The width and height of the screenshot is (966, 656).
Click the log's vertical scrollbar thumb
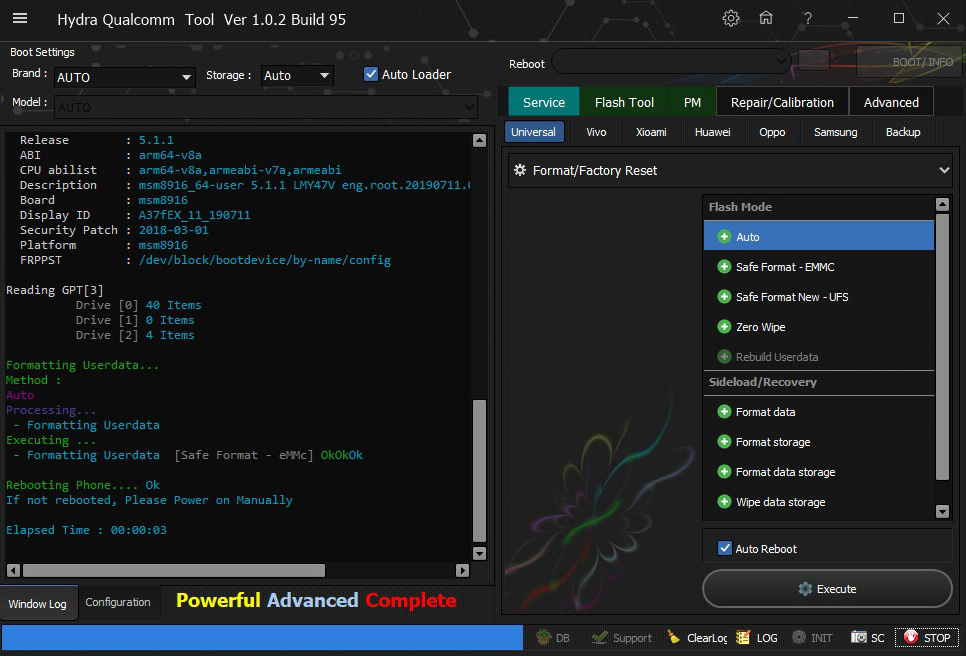[479, 471]
